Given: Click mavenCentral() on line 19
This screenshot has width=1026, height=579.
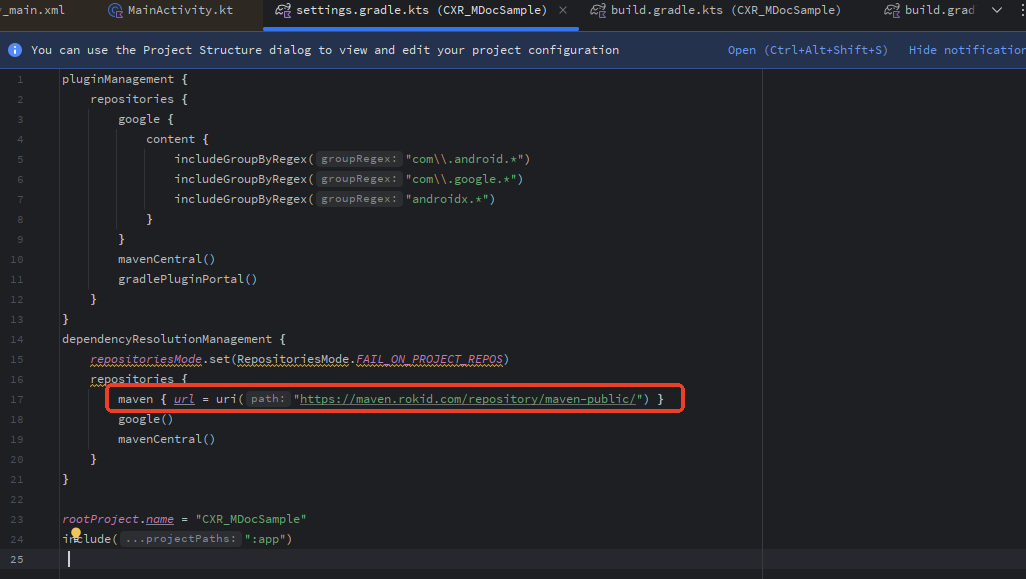Looking at the screenshot, I should tap(166, 440).
